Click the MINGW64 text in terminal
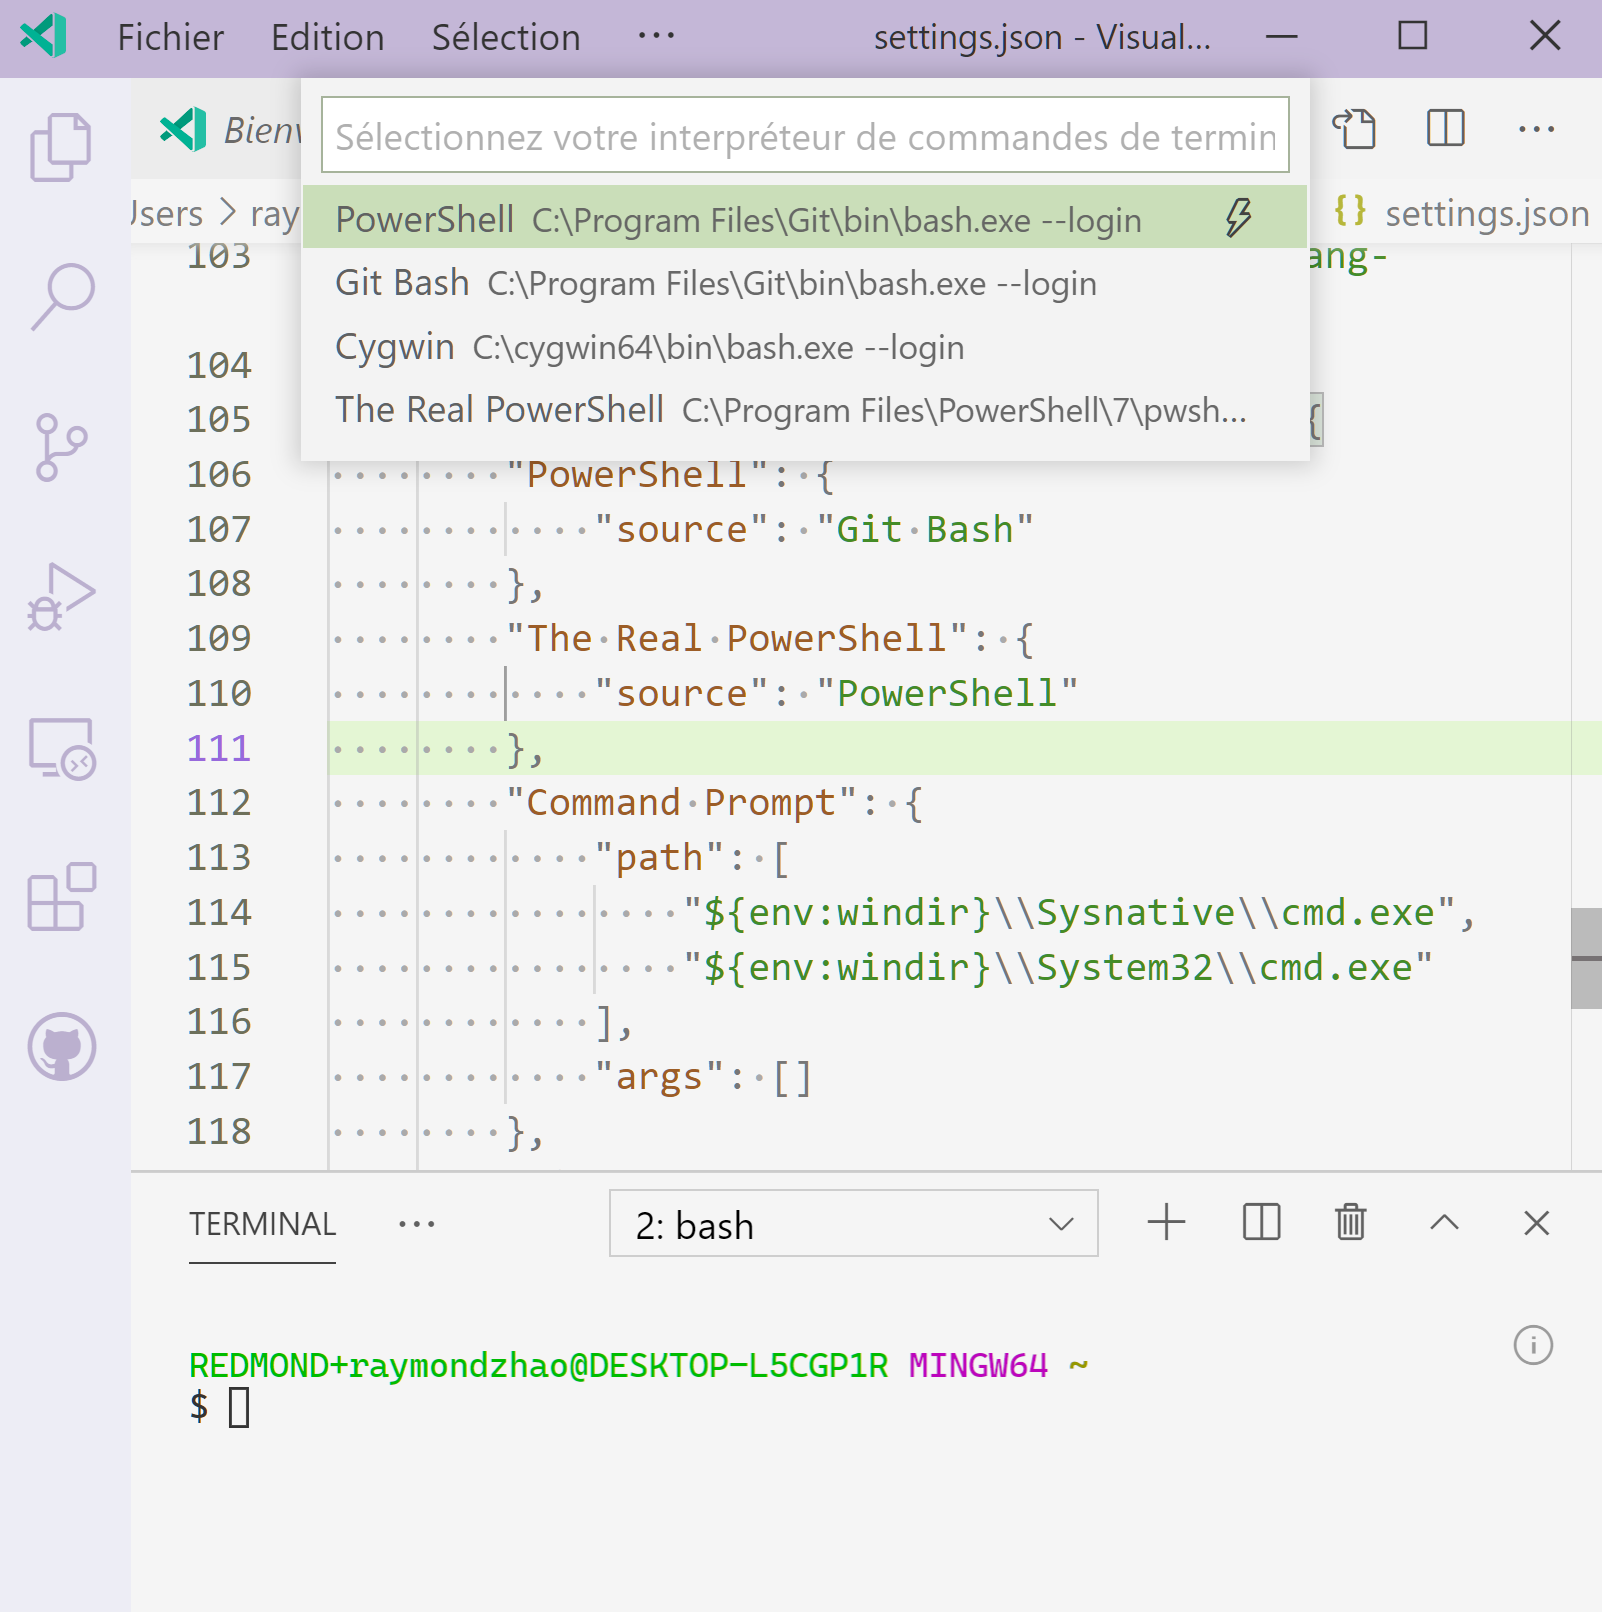 coord(978,1365)
